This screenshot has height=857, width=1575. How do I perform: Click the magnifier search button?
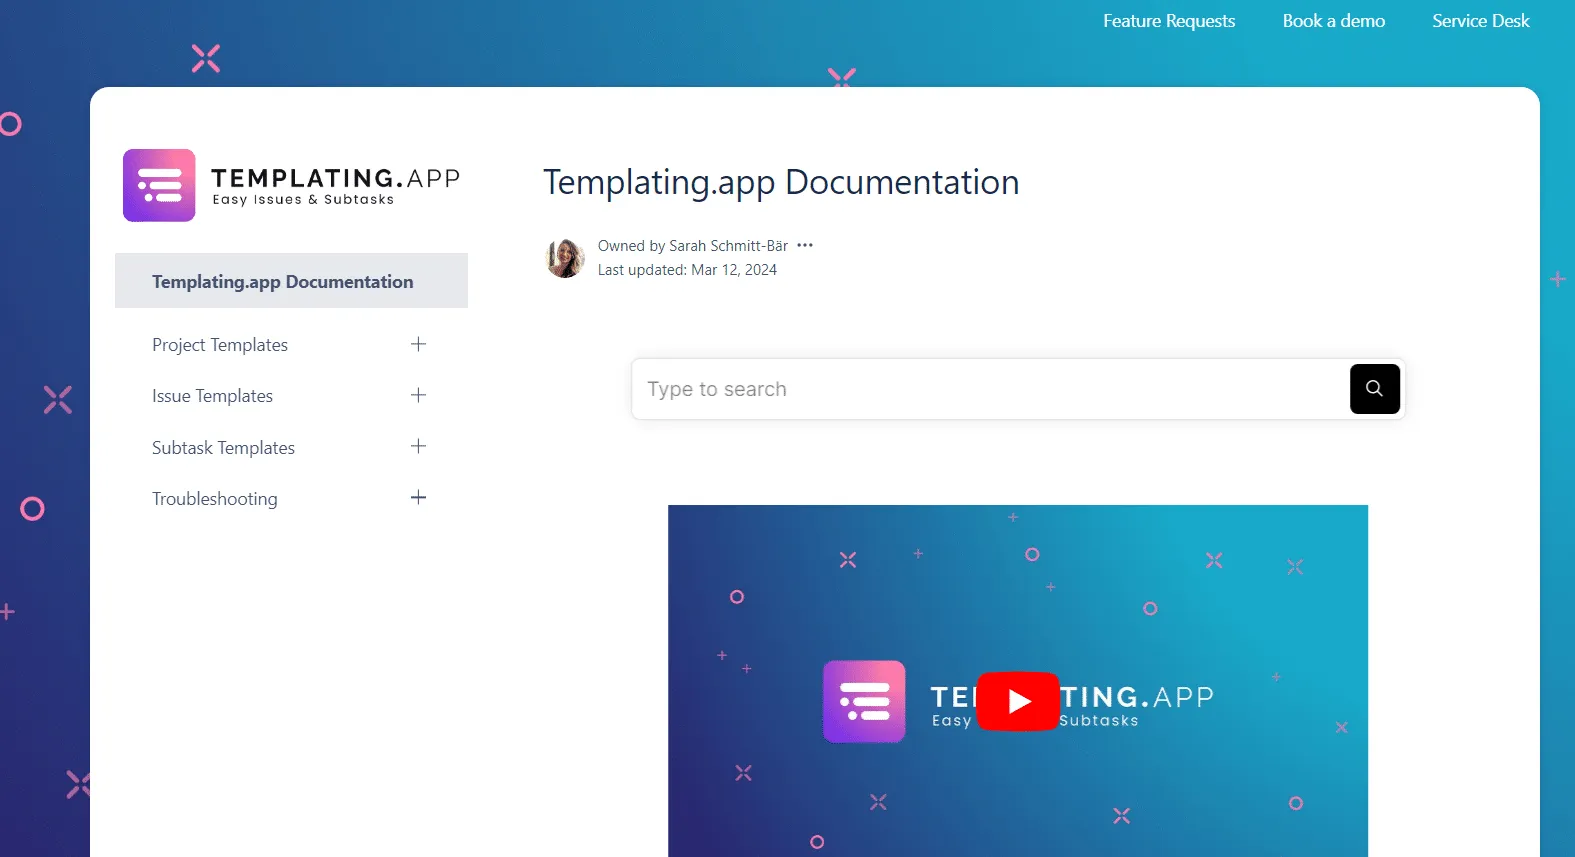tap(1374, 389)
